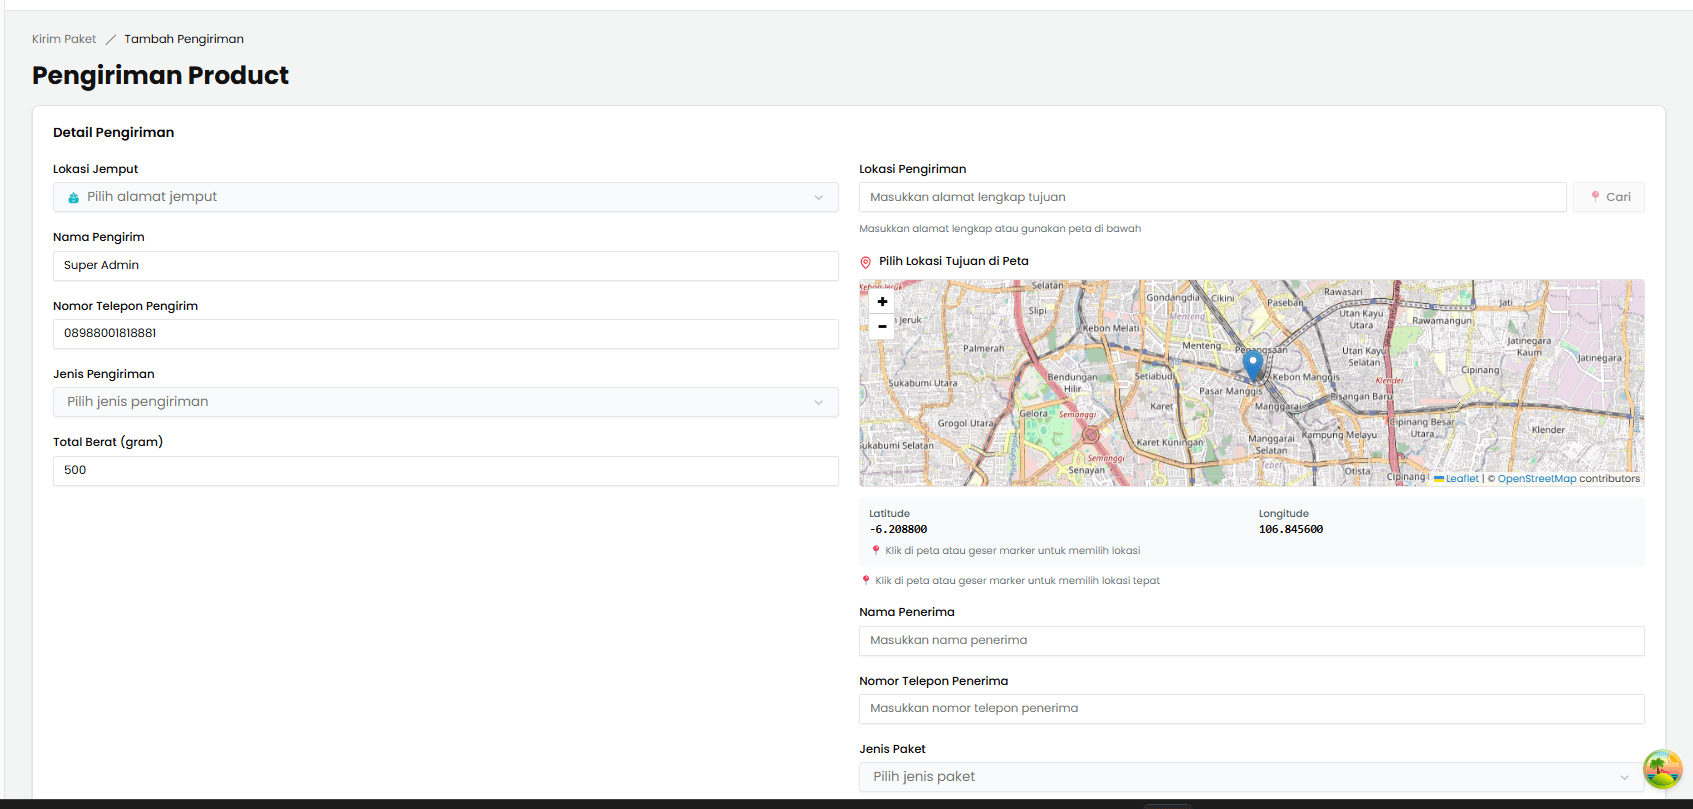The height and width of the screenshot is (809, 1693).
Task: Click the Cari search button
Action: coord(1609,197)
